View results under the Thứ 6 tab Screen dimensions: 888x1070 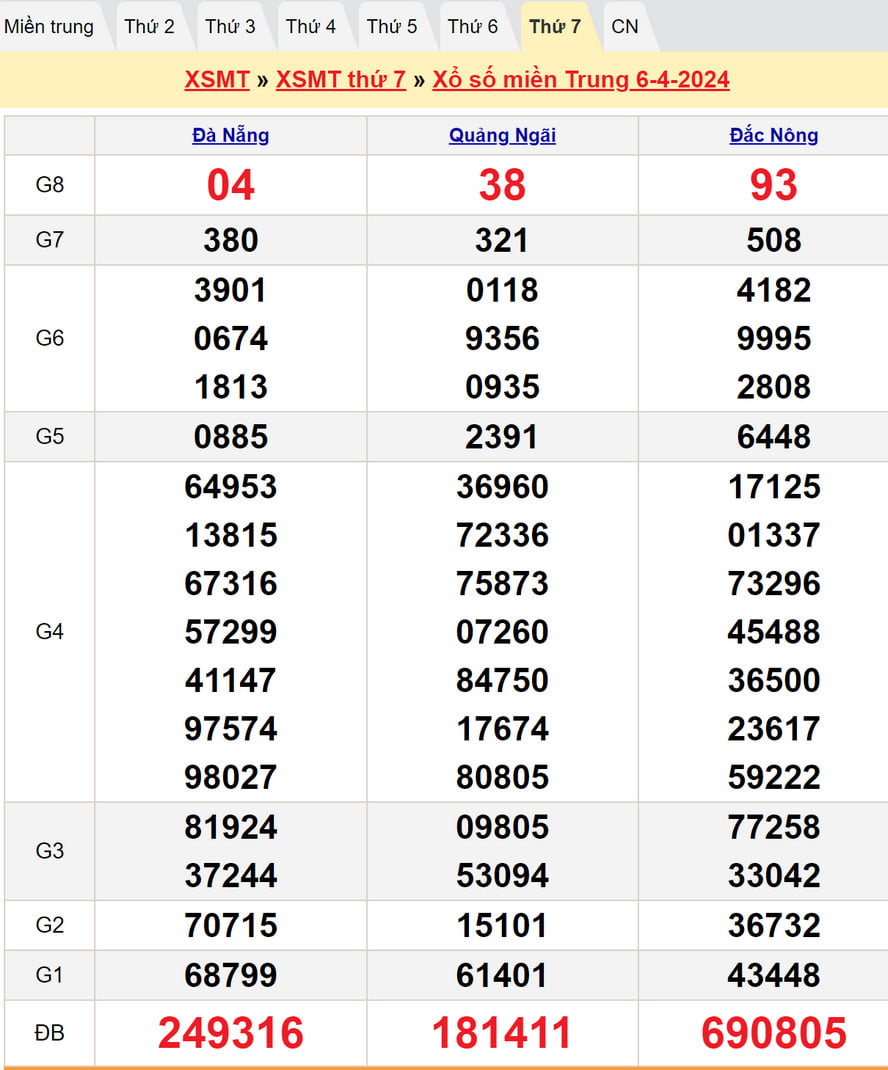[x=472, y=27]
